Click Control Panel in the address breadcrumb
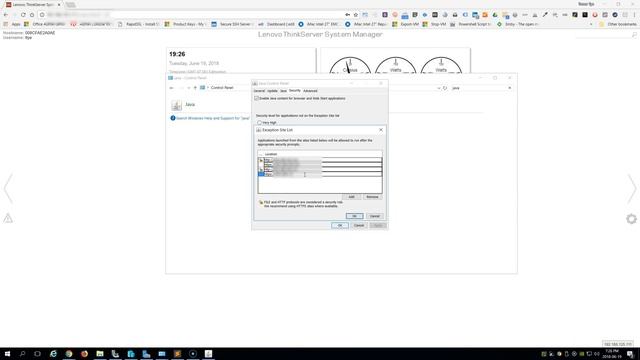This screenshot has width=640, height=360. [x=222, y=88]
